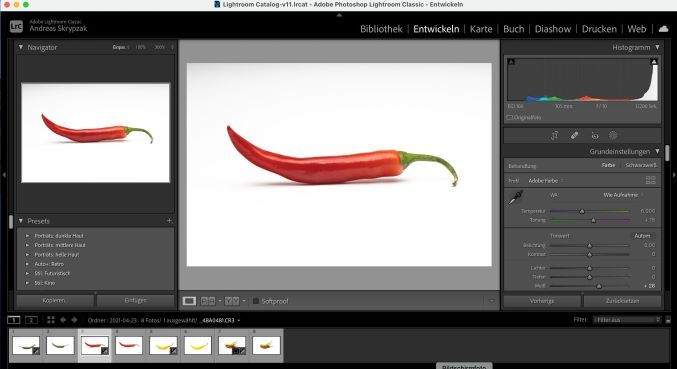Toggle the filter lock switch icon
Screen dimensions: 677x369
[x=668, y=320]
